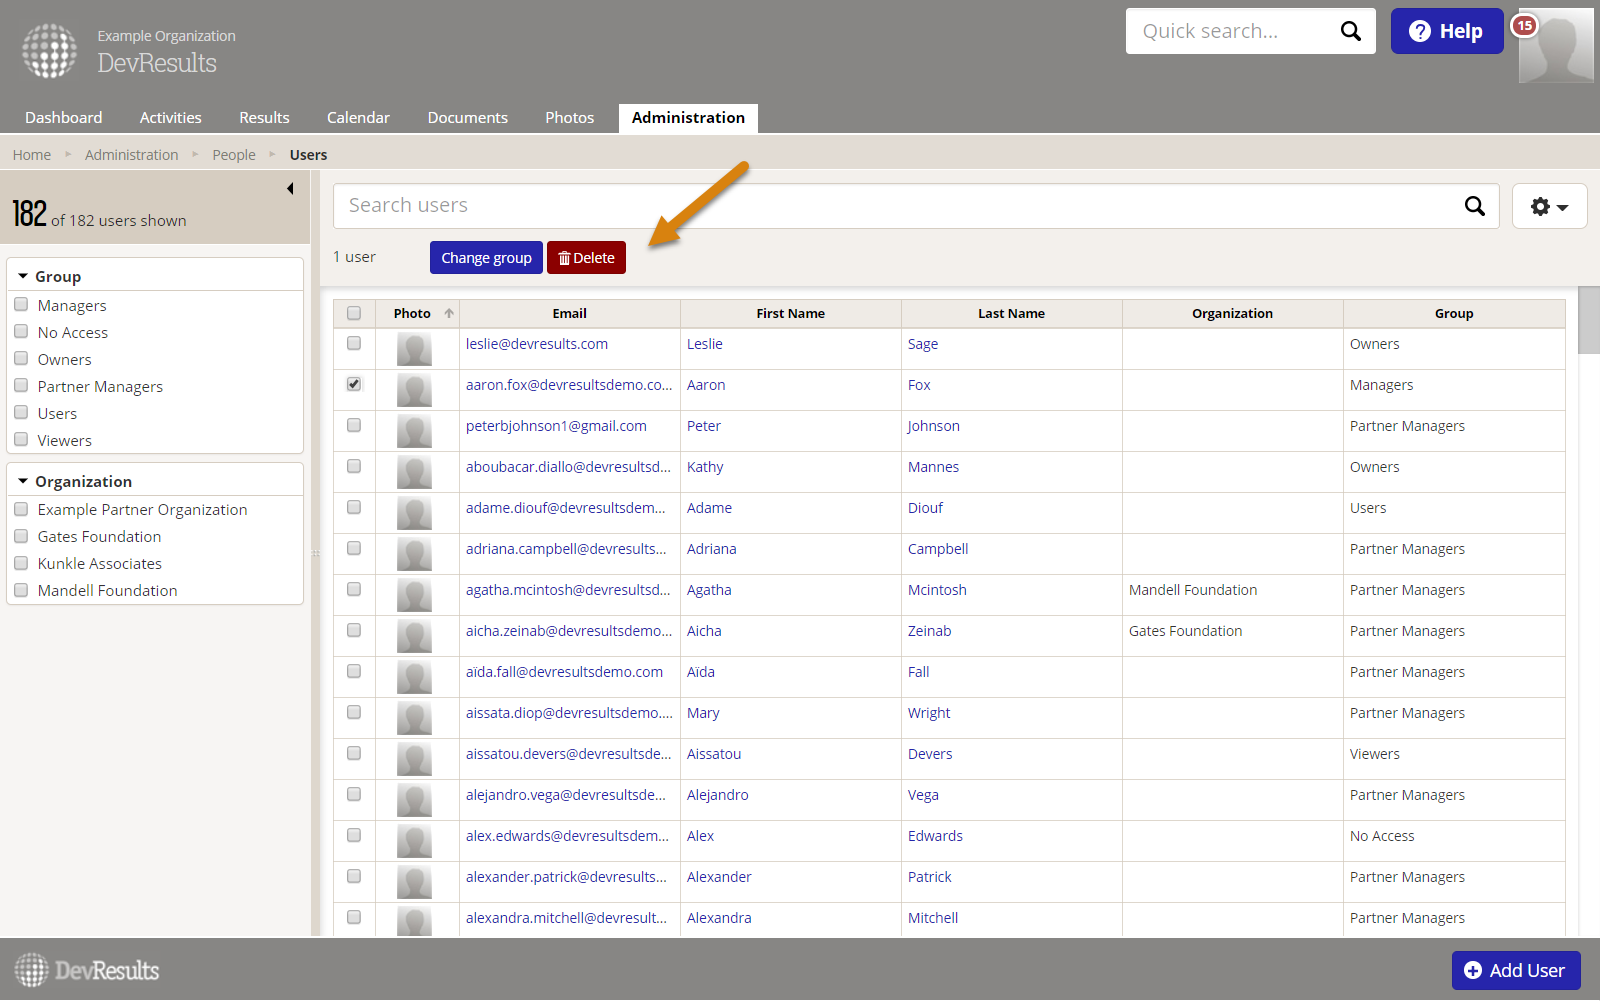Open the Results tab
The image size is (1600, 1001).
264,118
